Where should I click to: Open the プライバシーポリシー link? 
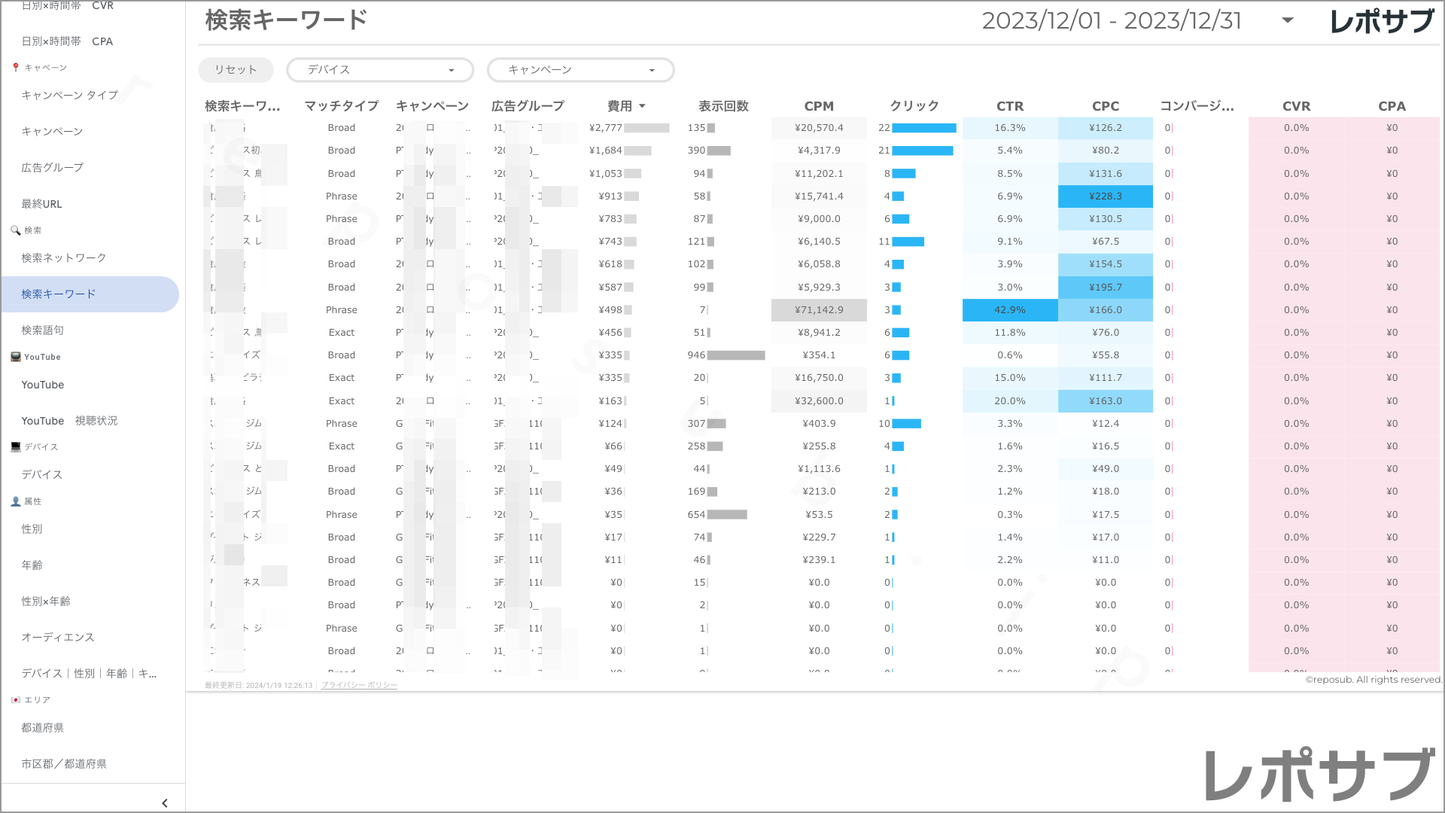click(x=359, y=685)
